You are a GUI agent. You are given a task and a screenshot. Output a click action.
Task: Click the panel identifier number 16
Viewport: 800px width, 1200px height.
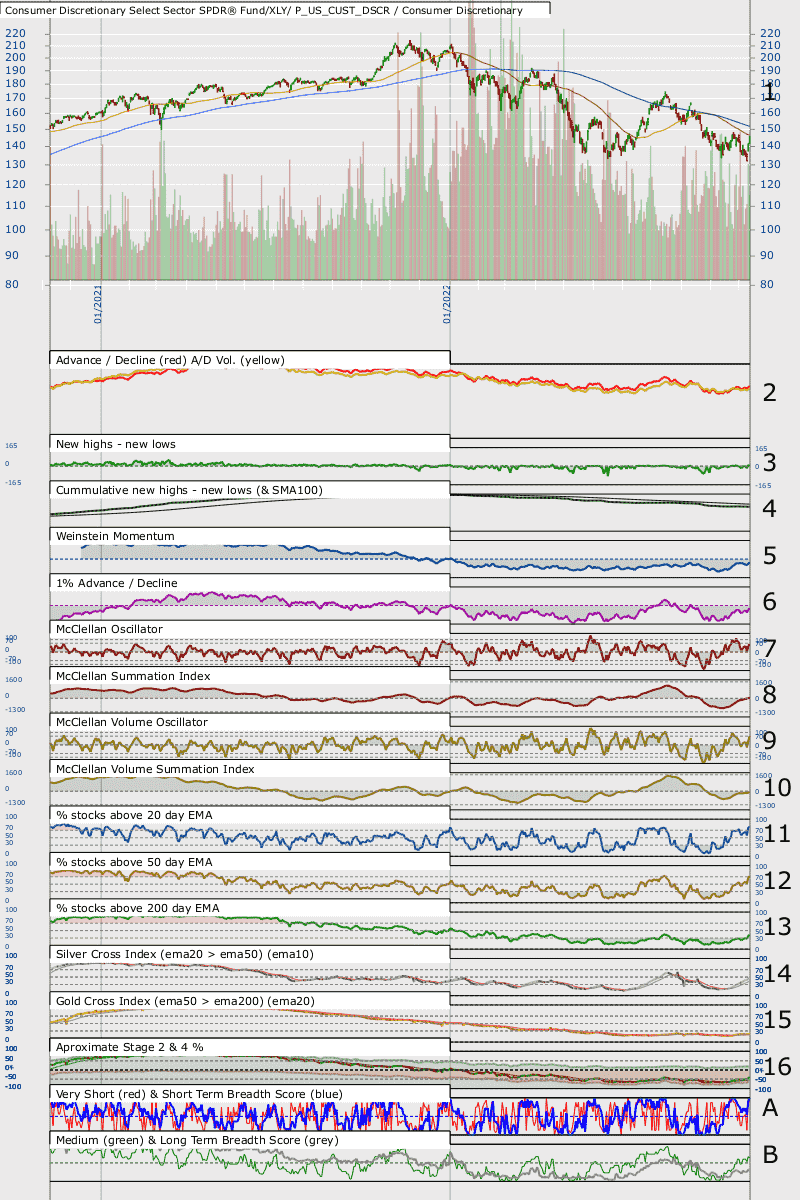pos(776,1067)
